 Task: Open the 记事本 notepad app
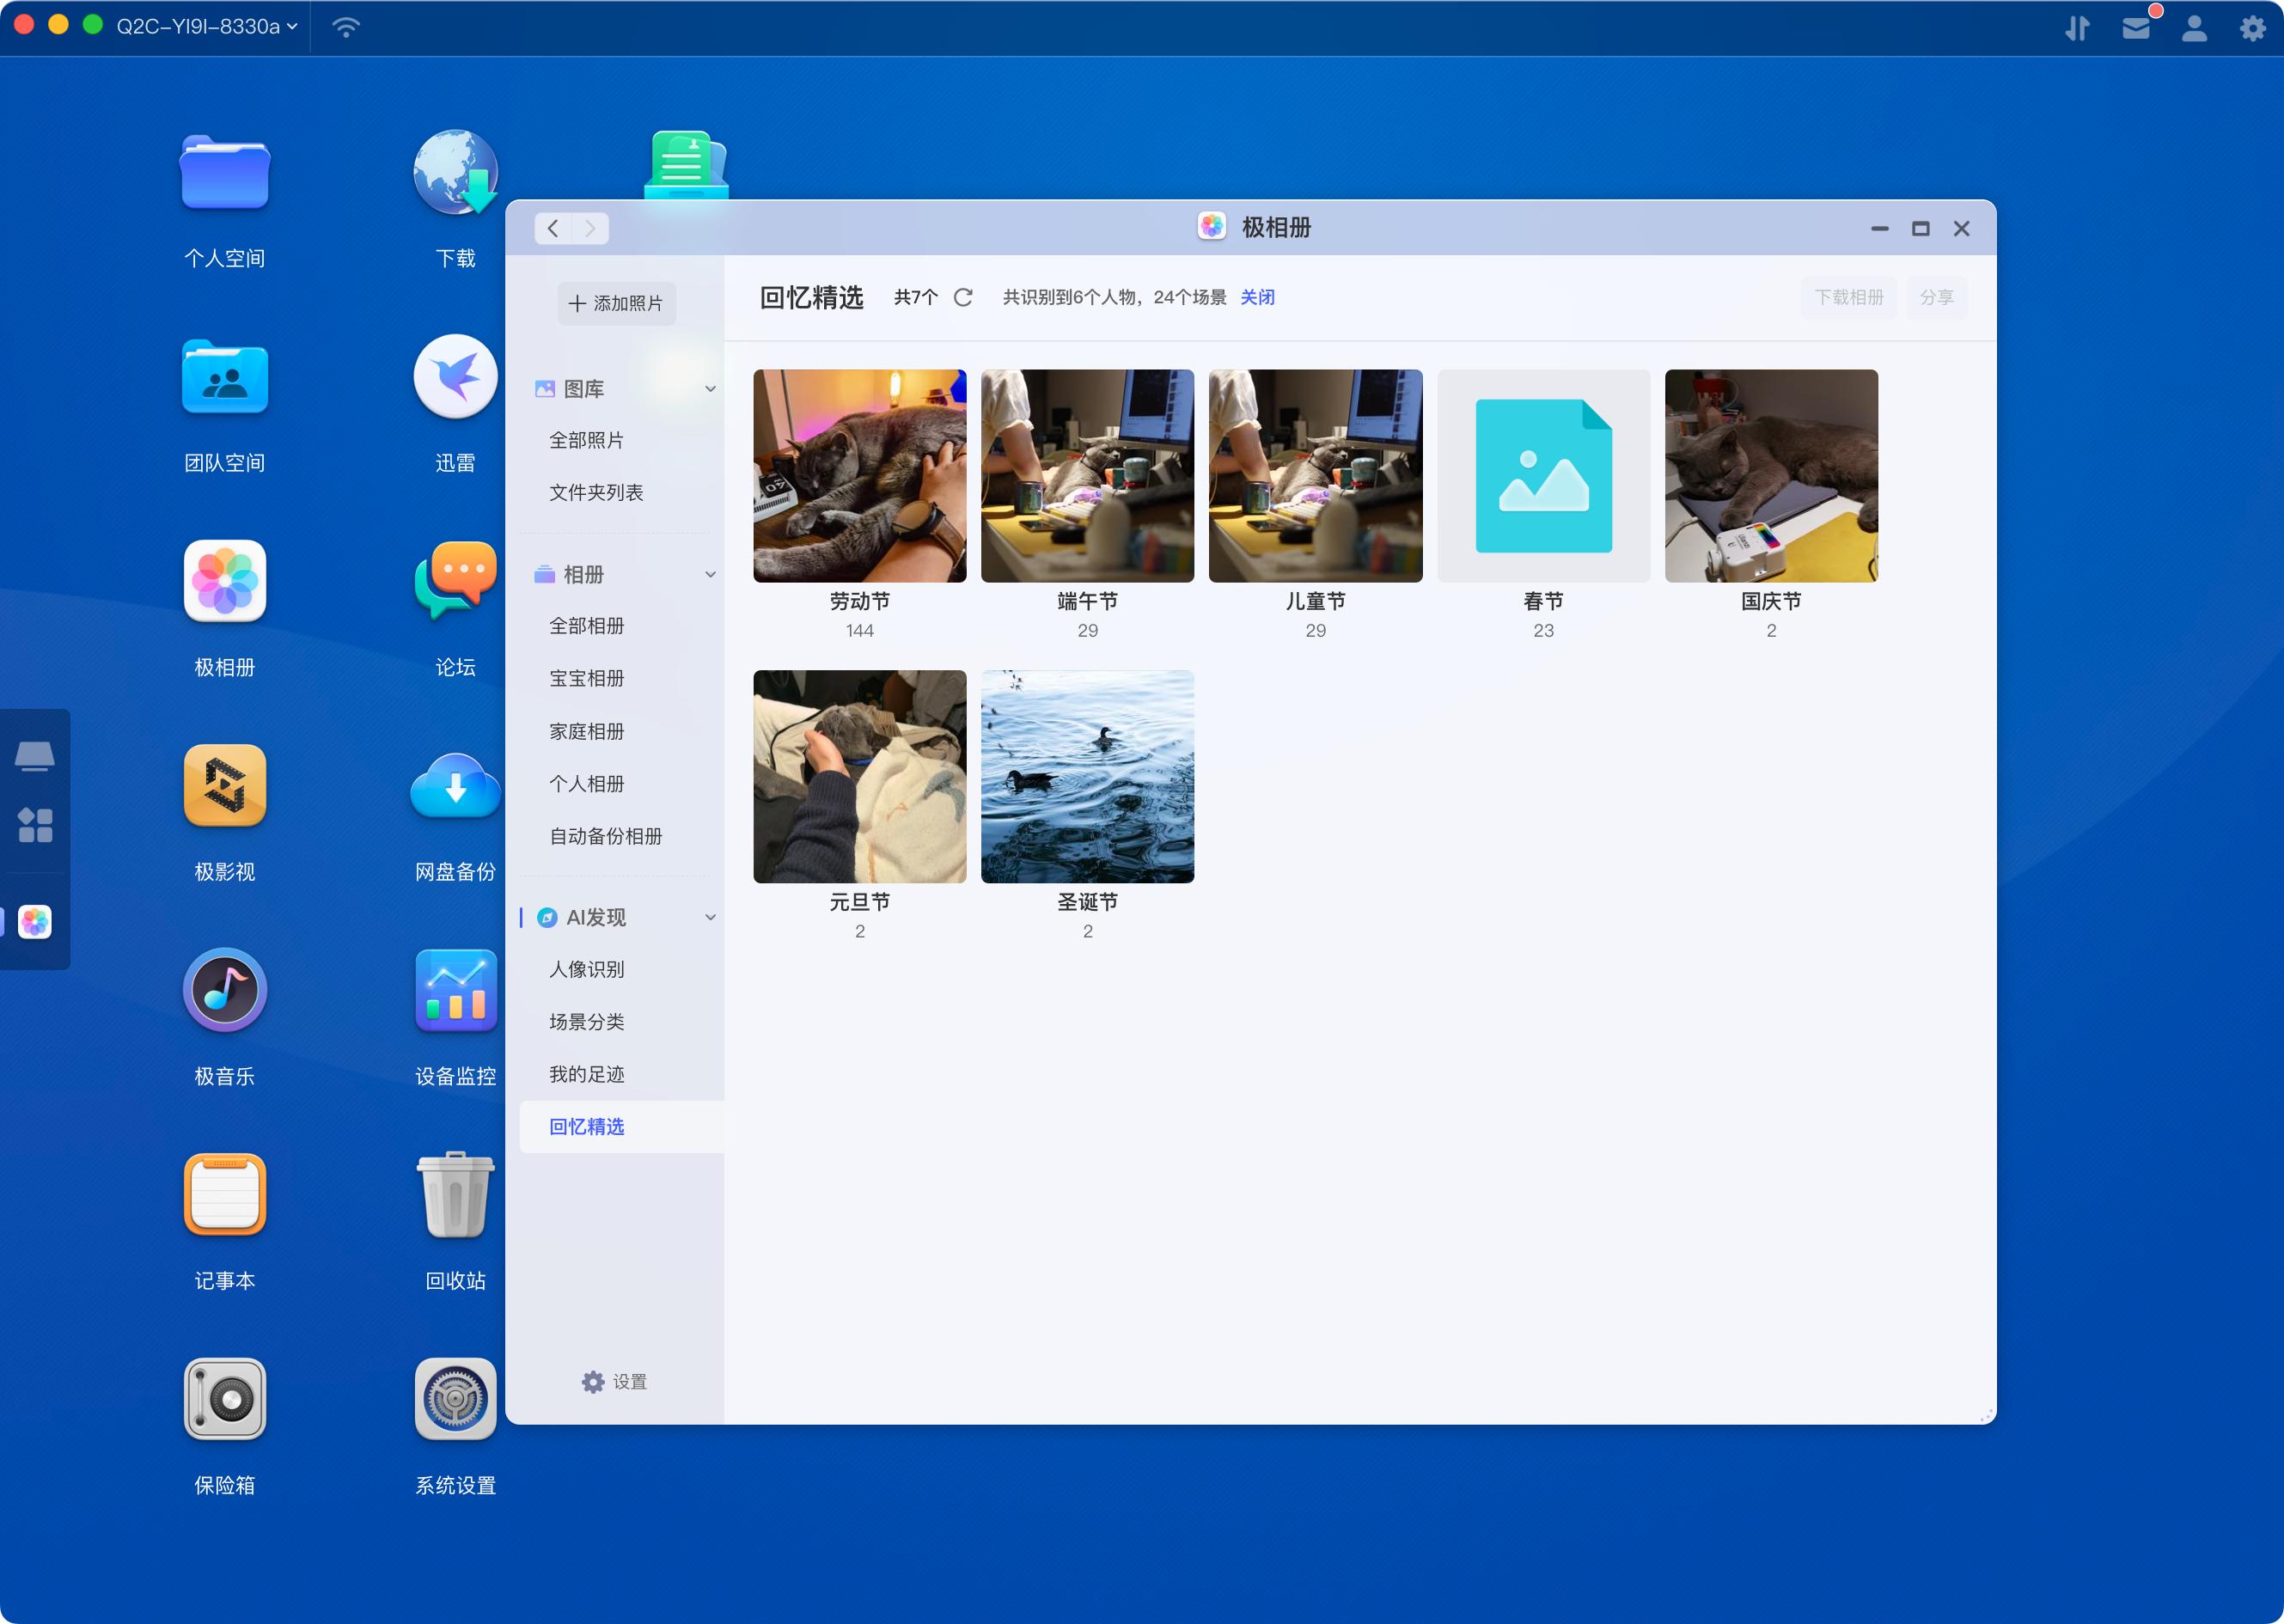pos(224,1194)
